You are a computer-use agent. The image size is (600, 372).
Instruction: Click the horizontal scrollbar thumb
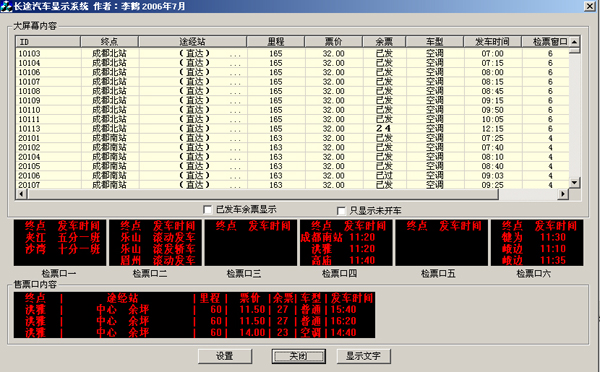pos(262,194)
